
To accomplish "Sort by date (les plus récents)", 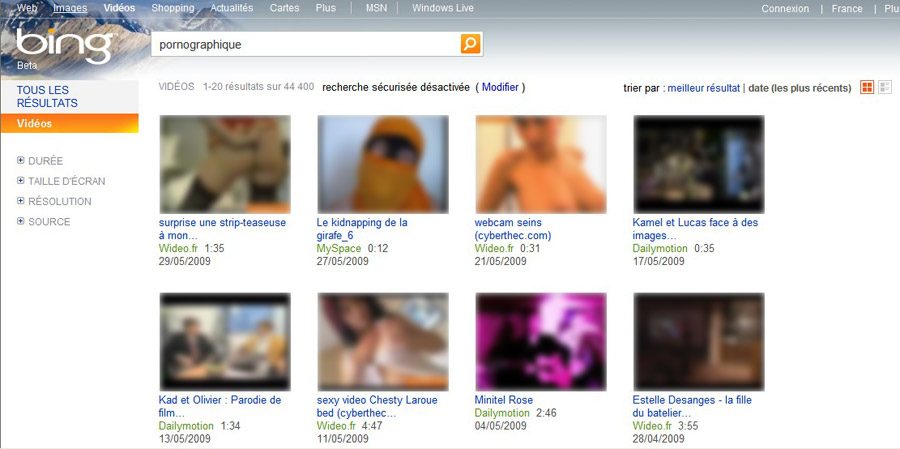I will [800, 88].
